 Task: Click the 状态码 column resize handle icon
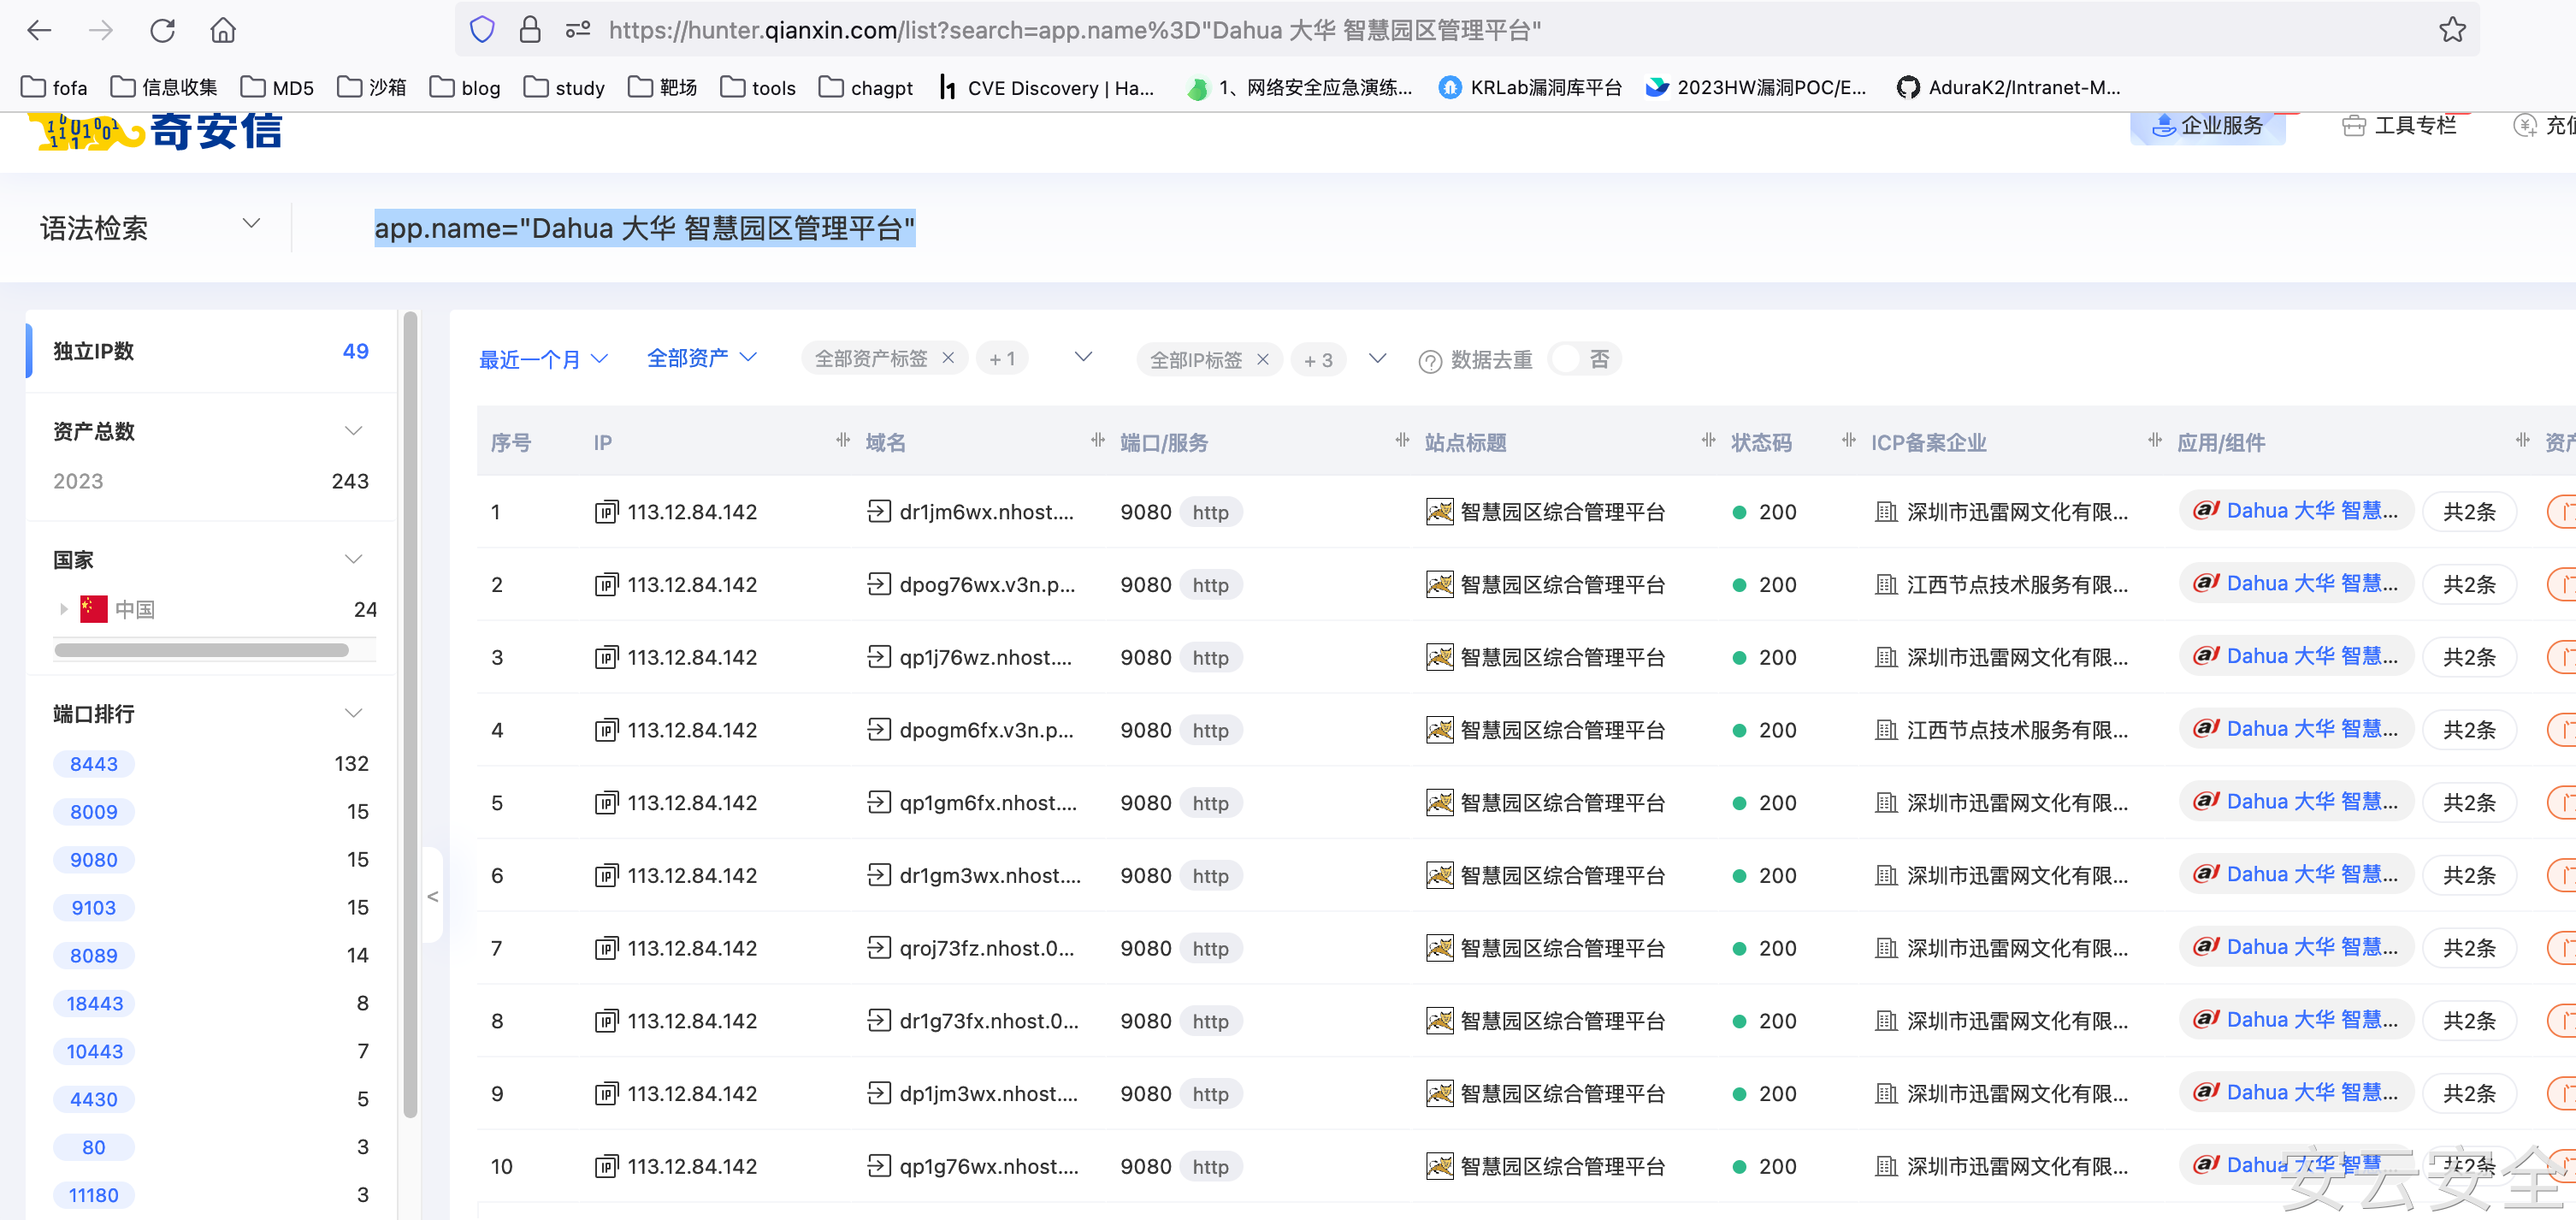pos(1848,440)
